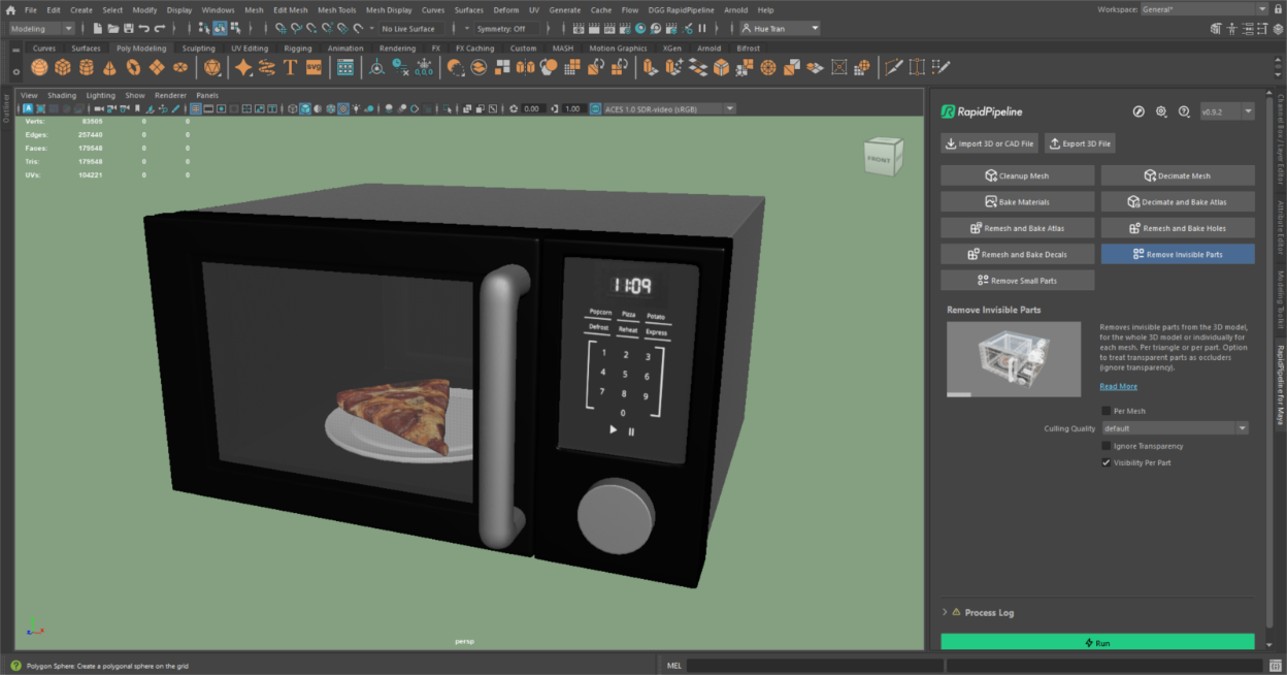Open the viewport Shading menu
This screenshot has width=1287, height=675.
point(62,95)
